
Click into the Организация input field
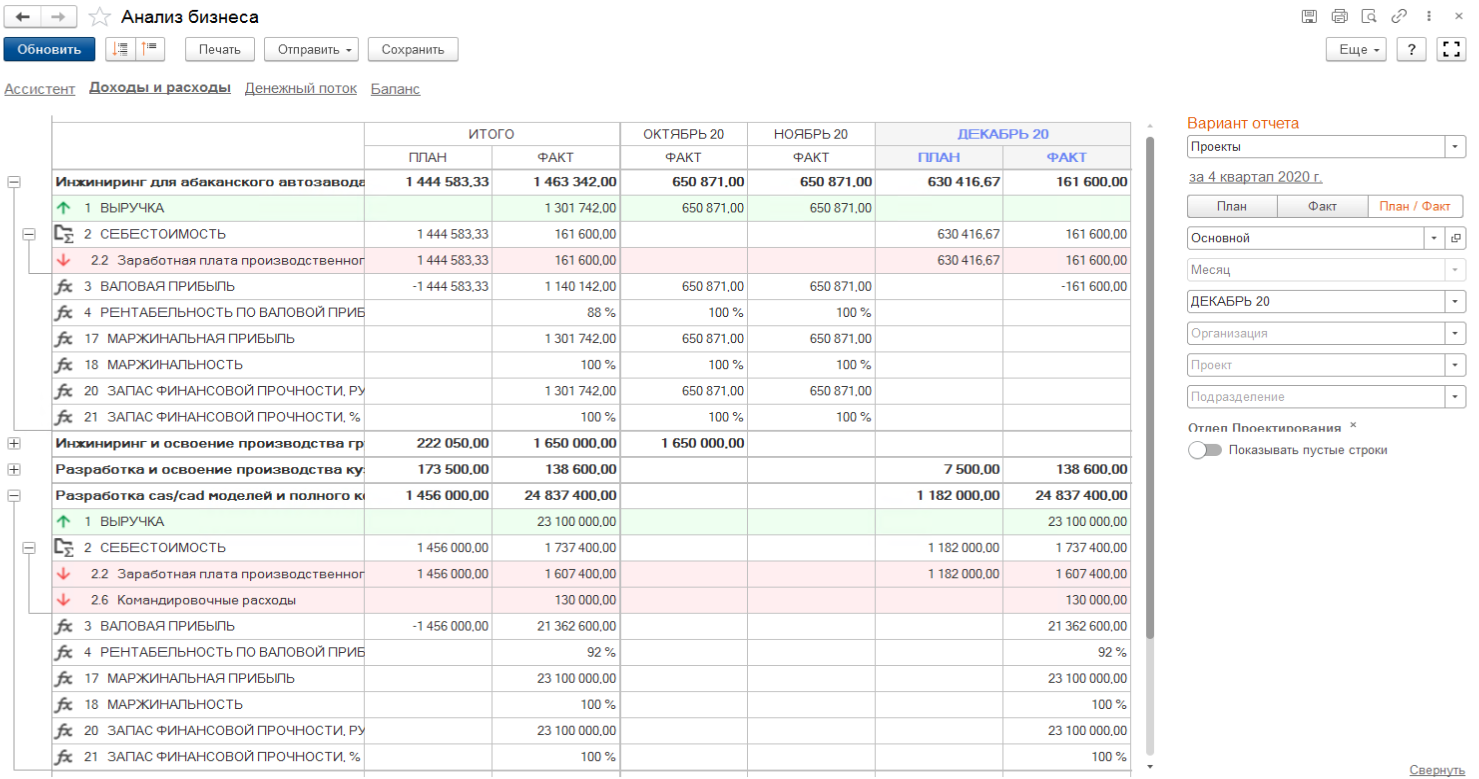pos(1316,333)
